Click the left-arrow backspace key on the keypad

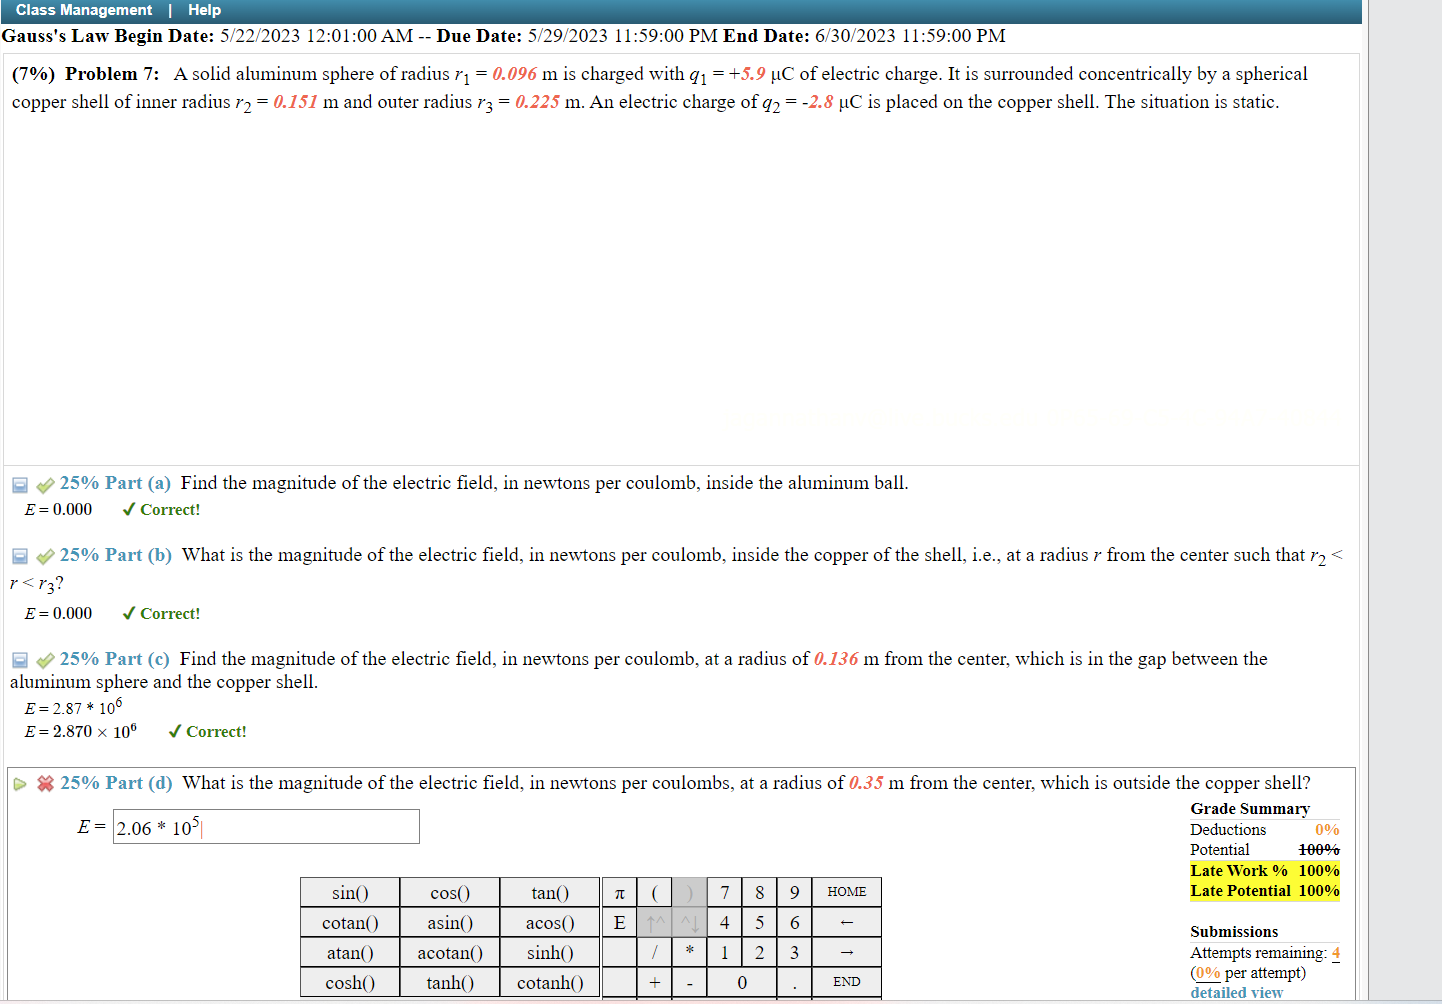[846, 922]
